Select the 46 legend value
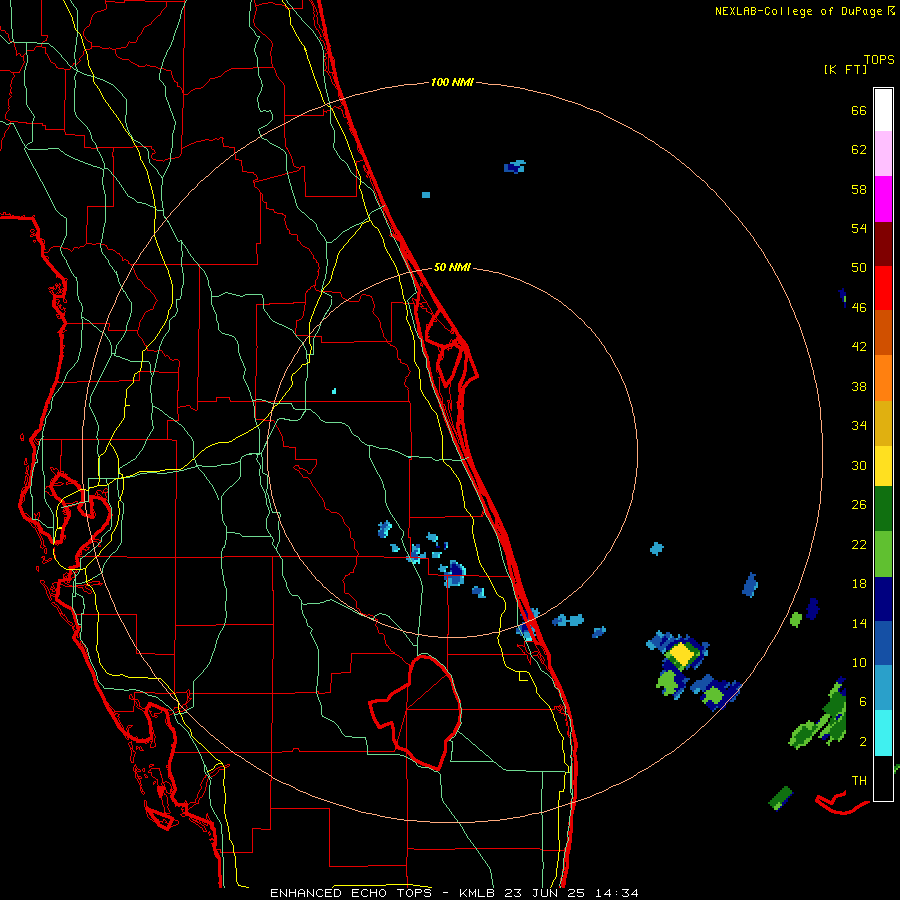Screen dimensions: 900x900 pos(859,308)
